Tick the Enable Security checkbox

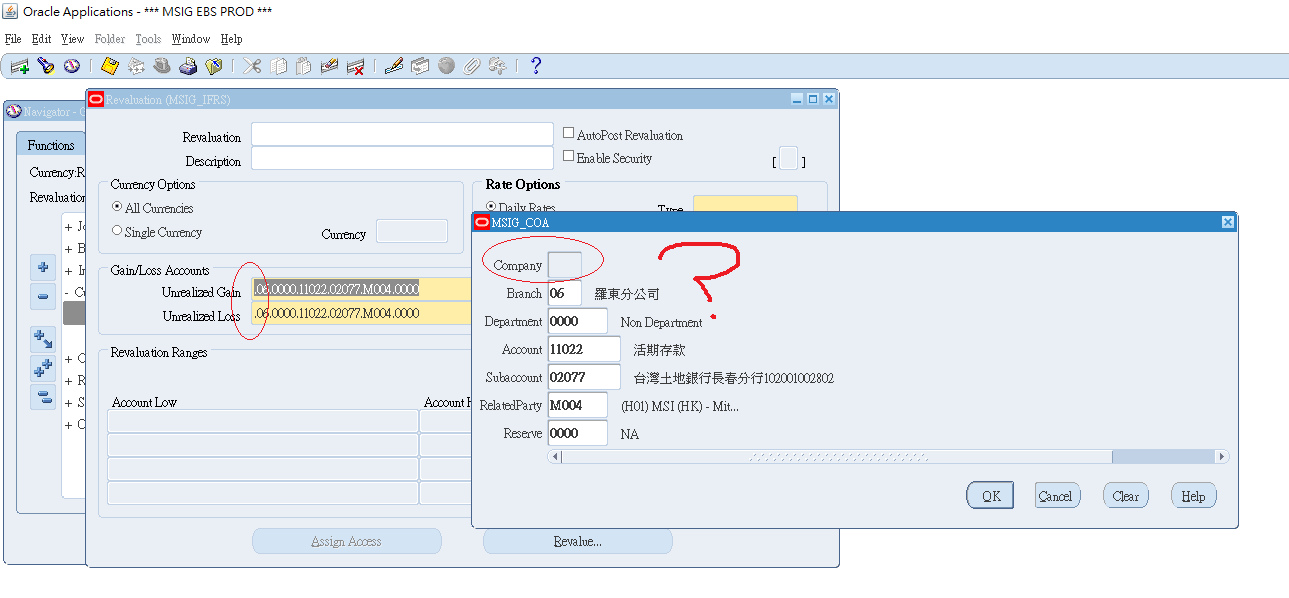pos(569,157)
